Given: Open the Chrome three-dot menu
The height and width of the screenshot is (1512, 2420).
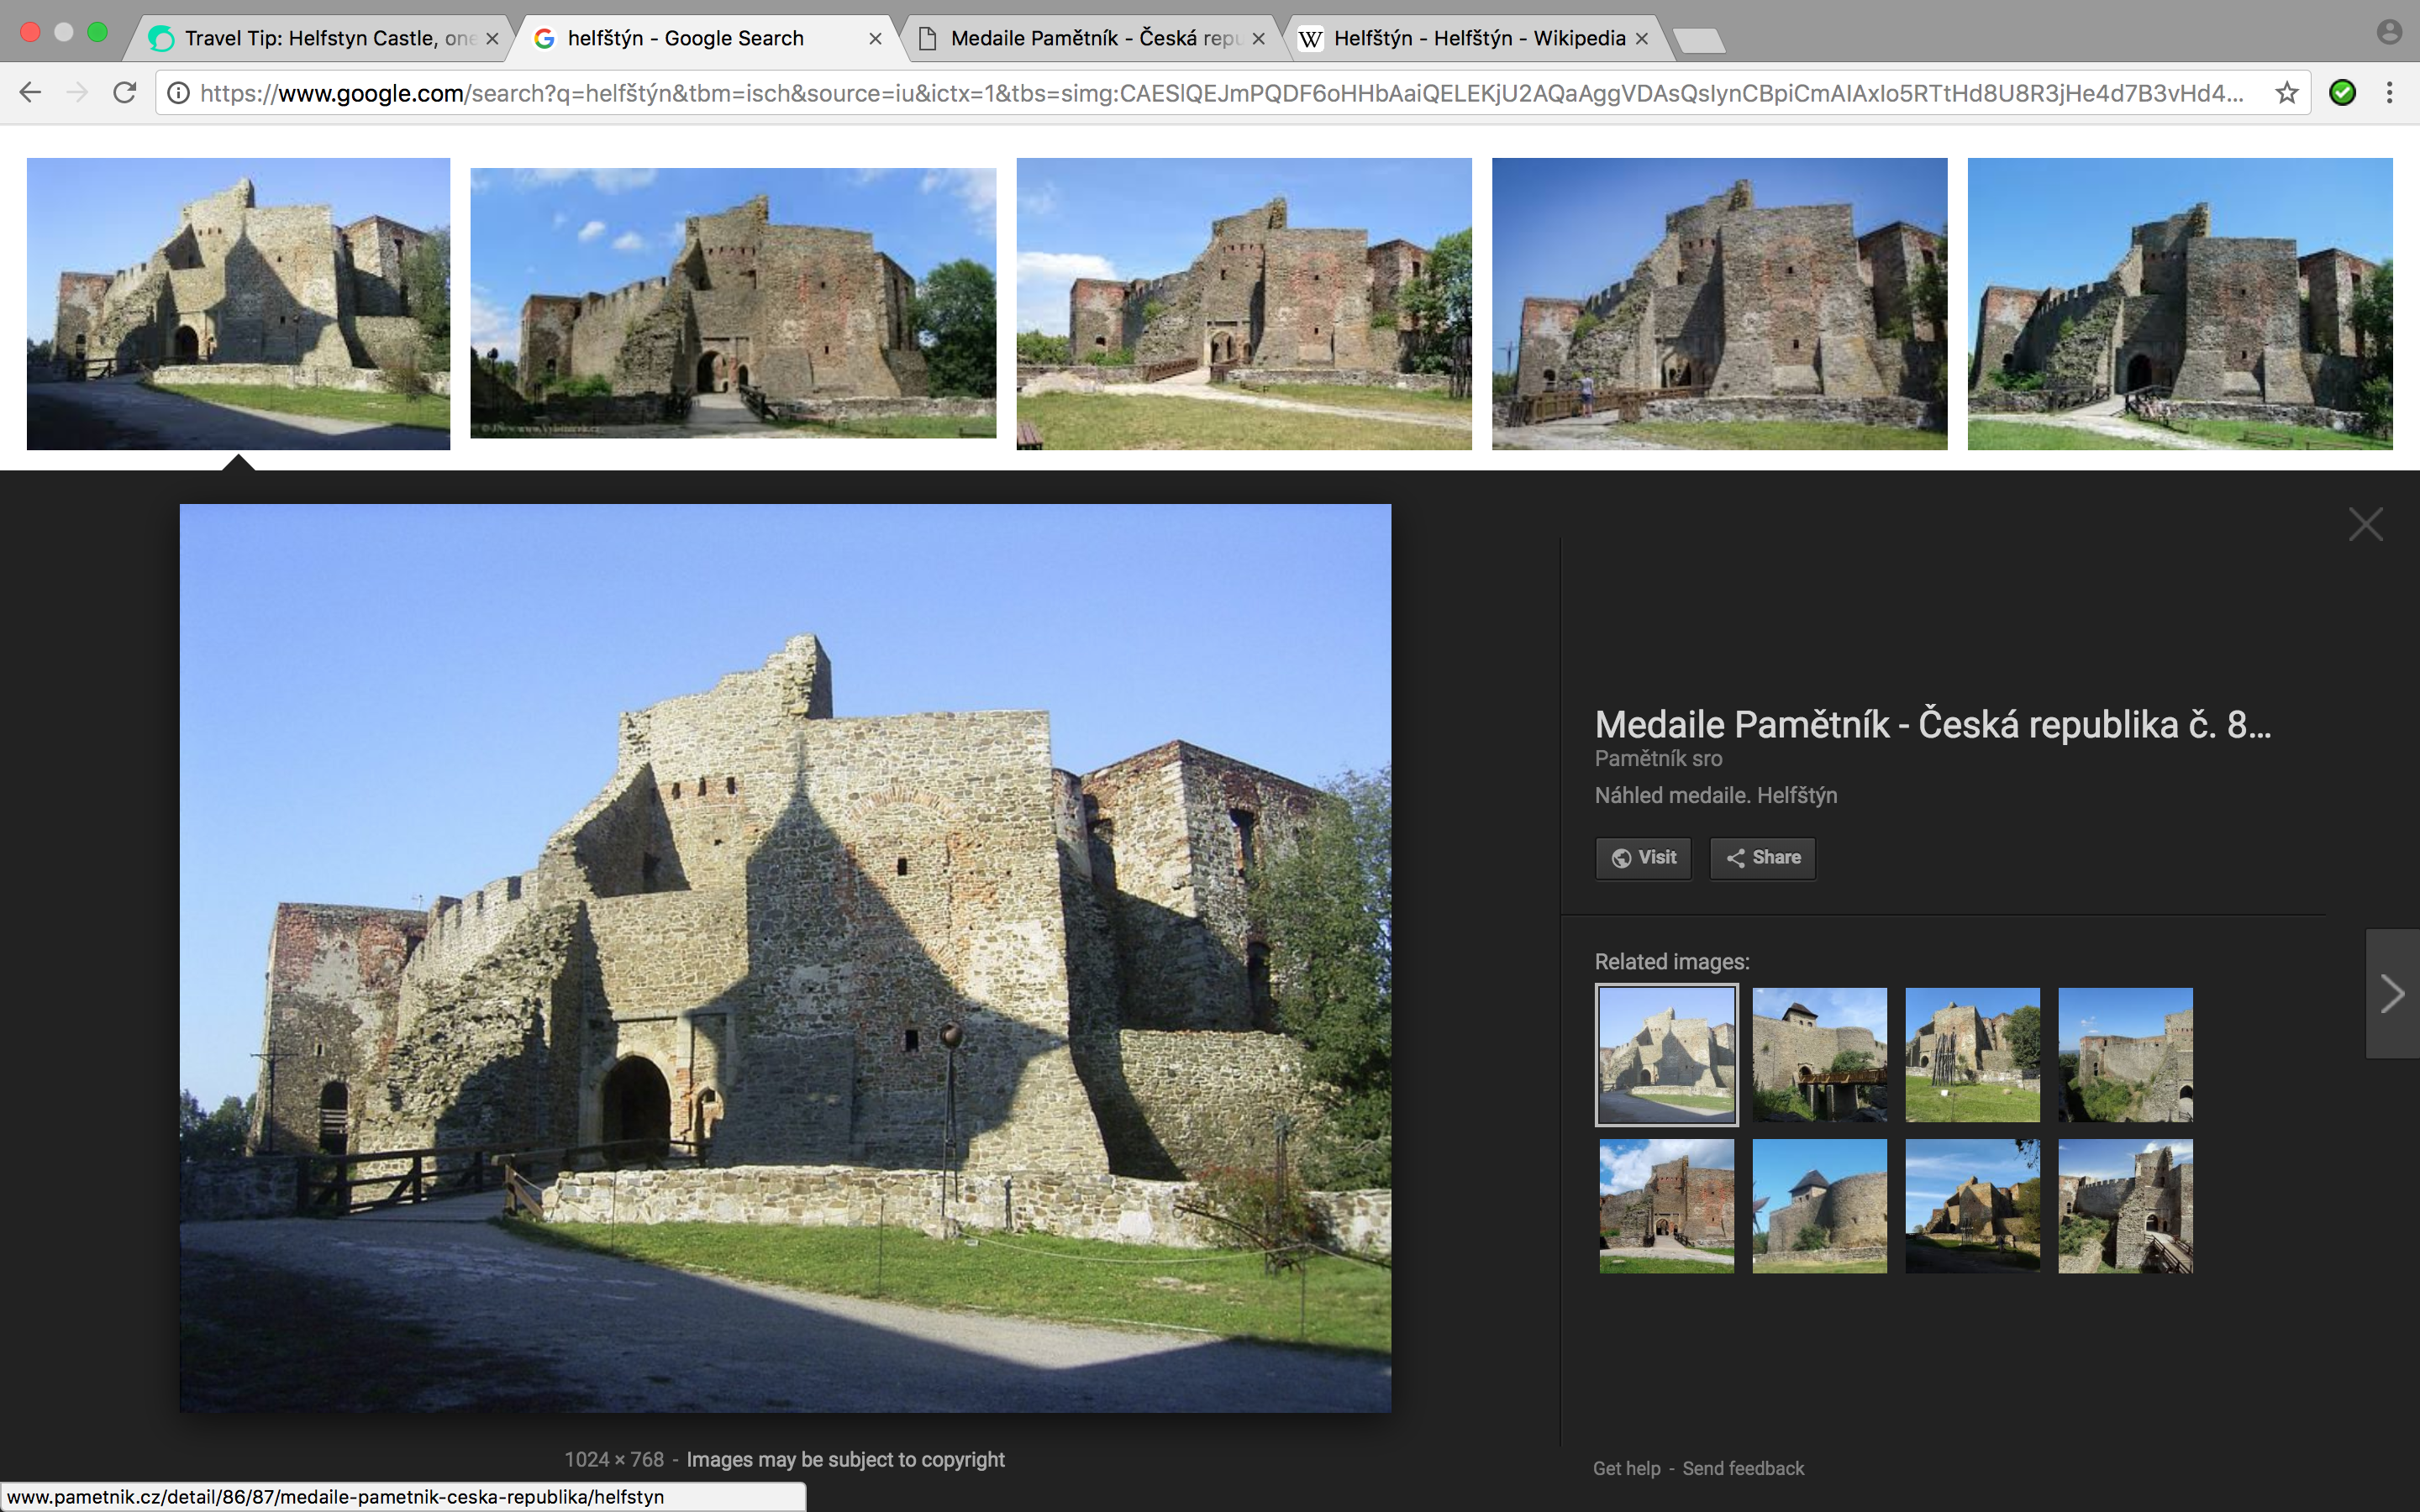Looking at the screenshot, I should pos(2390,93).
